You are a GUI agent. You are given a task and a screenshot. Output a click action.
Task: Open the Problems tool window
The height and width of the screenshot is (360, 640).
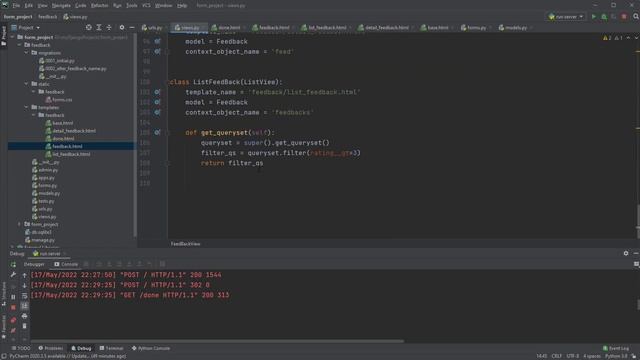(x=51, y=348)
